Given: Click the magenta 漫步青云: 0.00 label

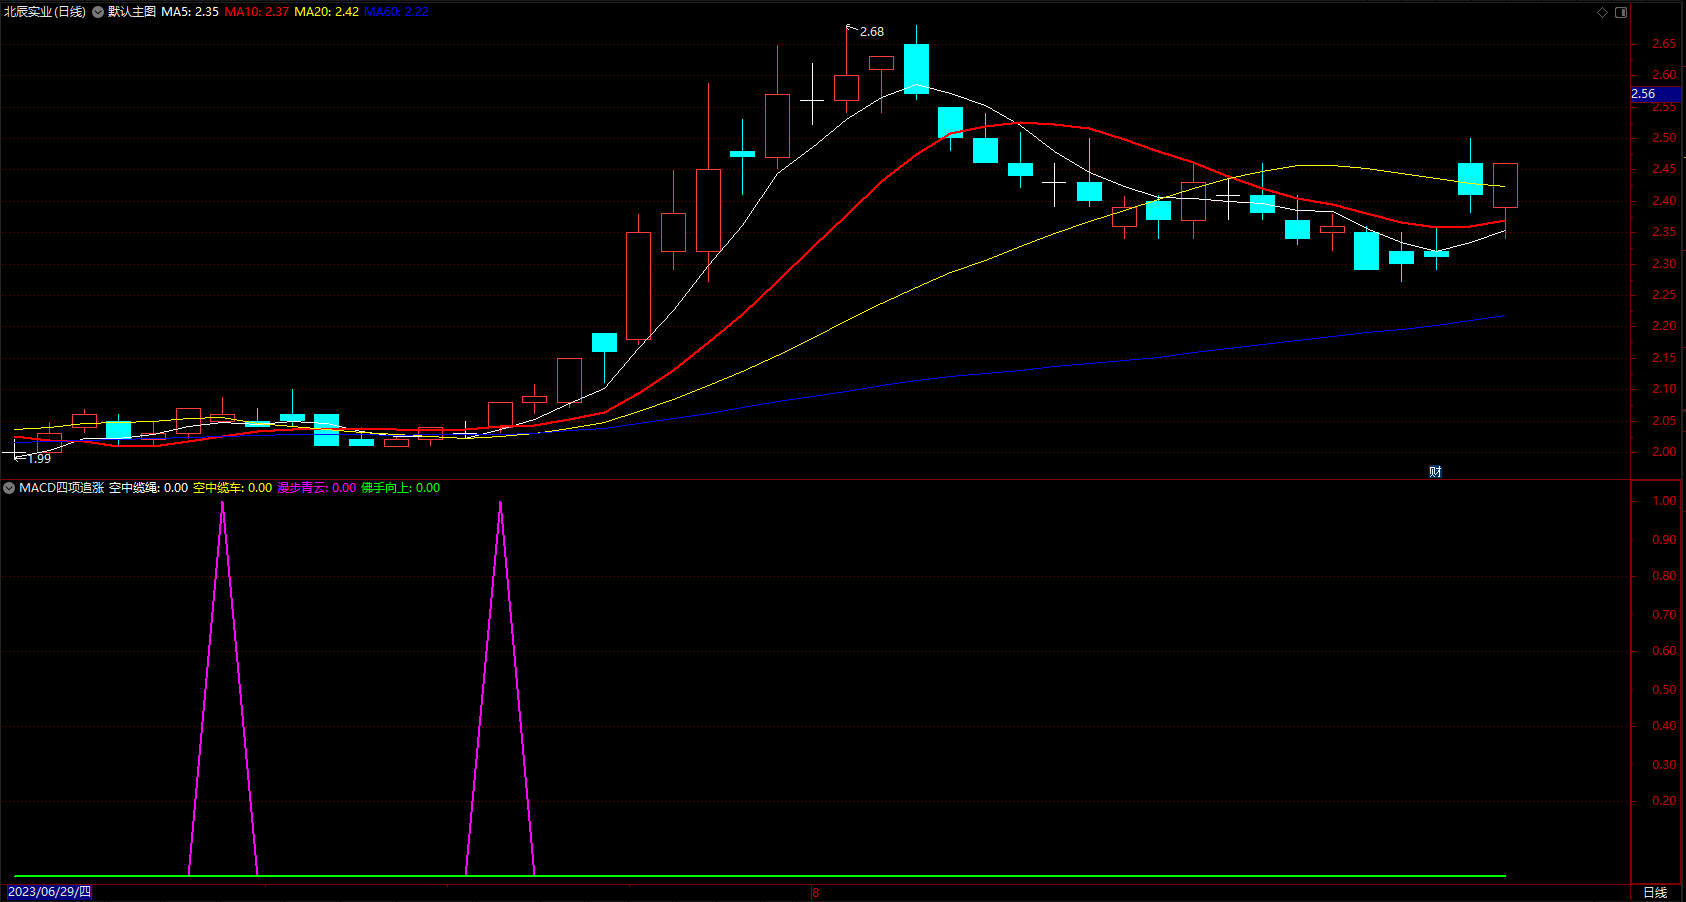Looking at the screenshot, I should click(x=316, y=488).
